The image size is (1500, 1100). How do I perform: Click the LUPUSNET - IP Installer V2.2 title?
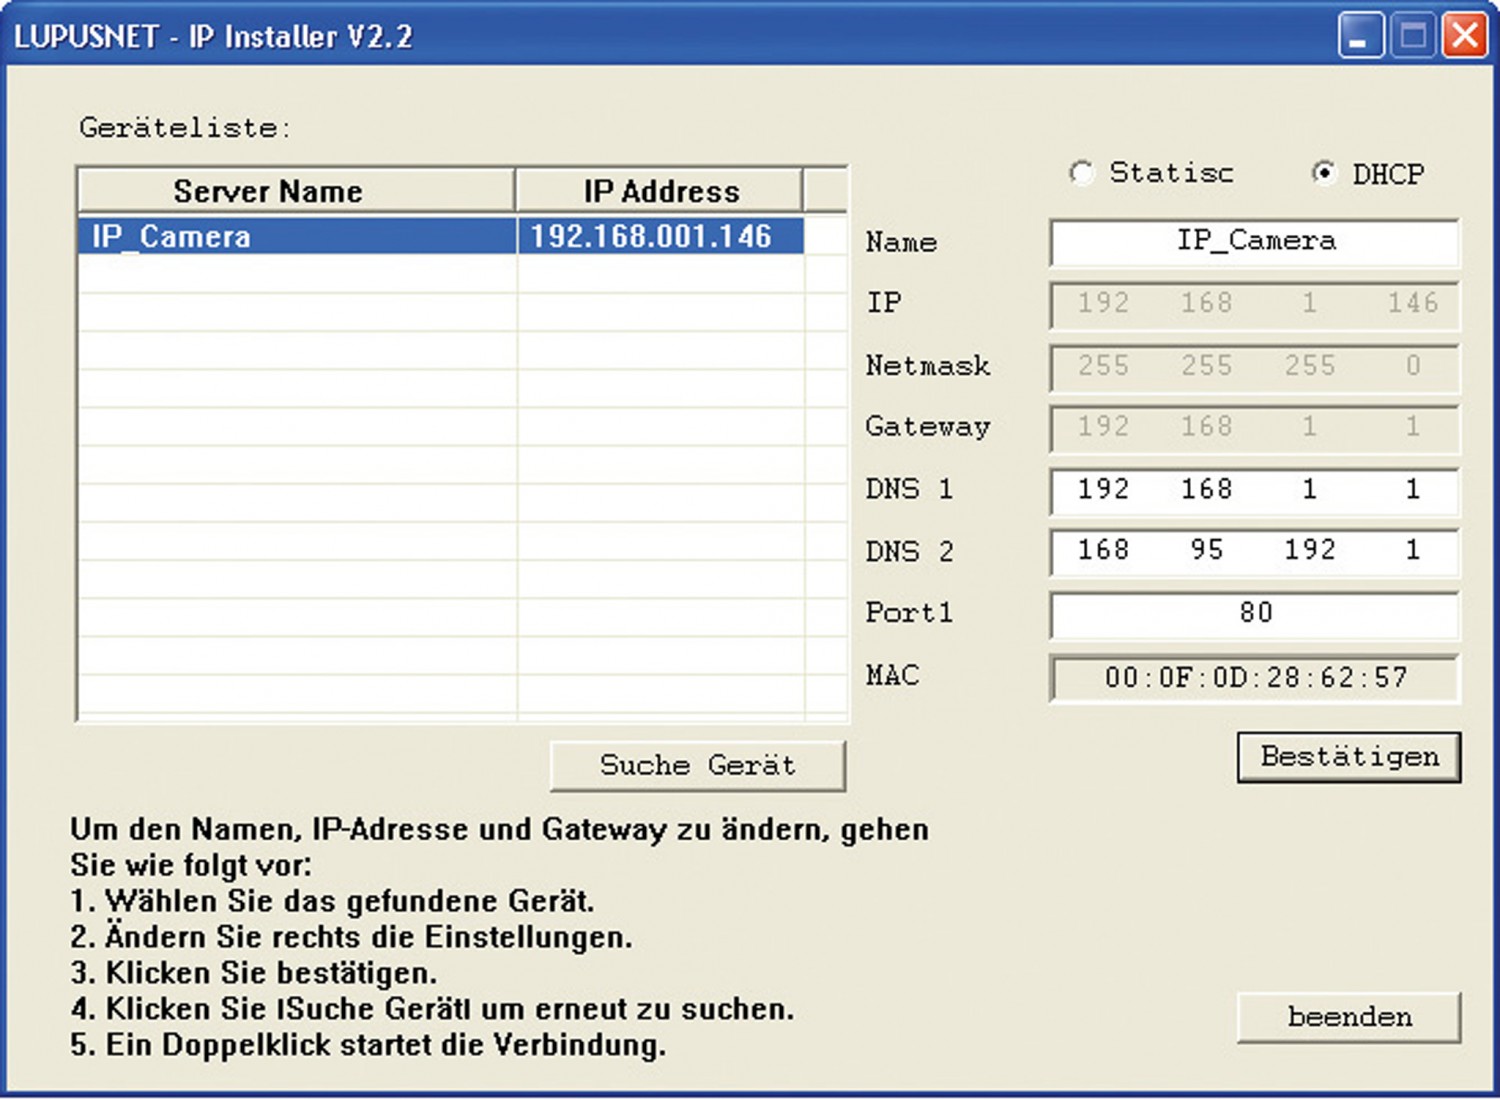pyautogui.click(x=213, y=37)
